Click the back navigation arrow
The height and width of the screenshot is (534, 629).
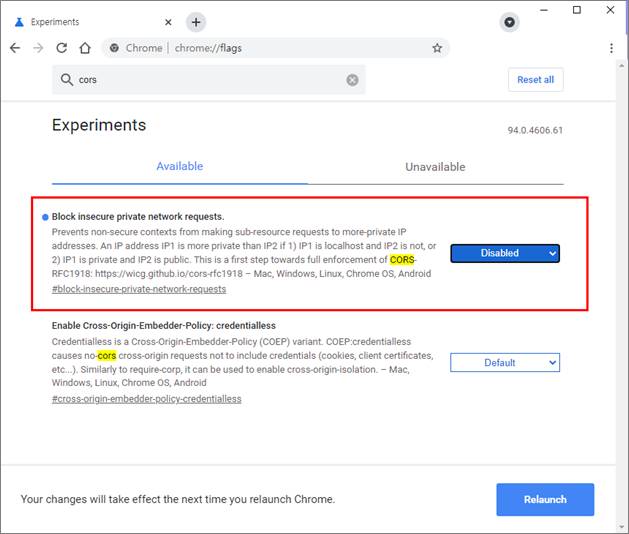point(15,48)
